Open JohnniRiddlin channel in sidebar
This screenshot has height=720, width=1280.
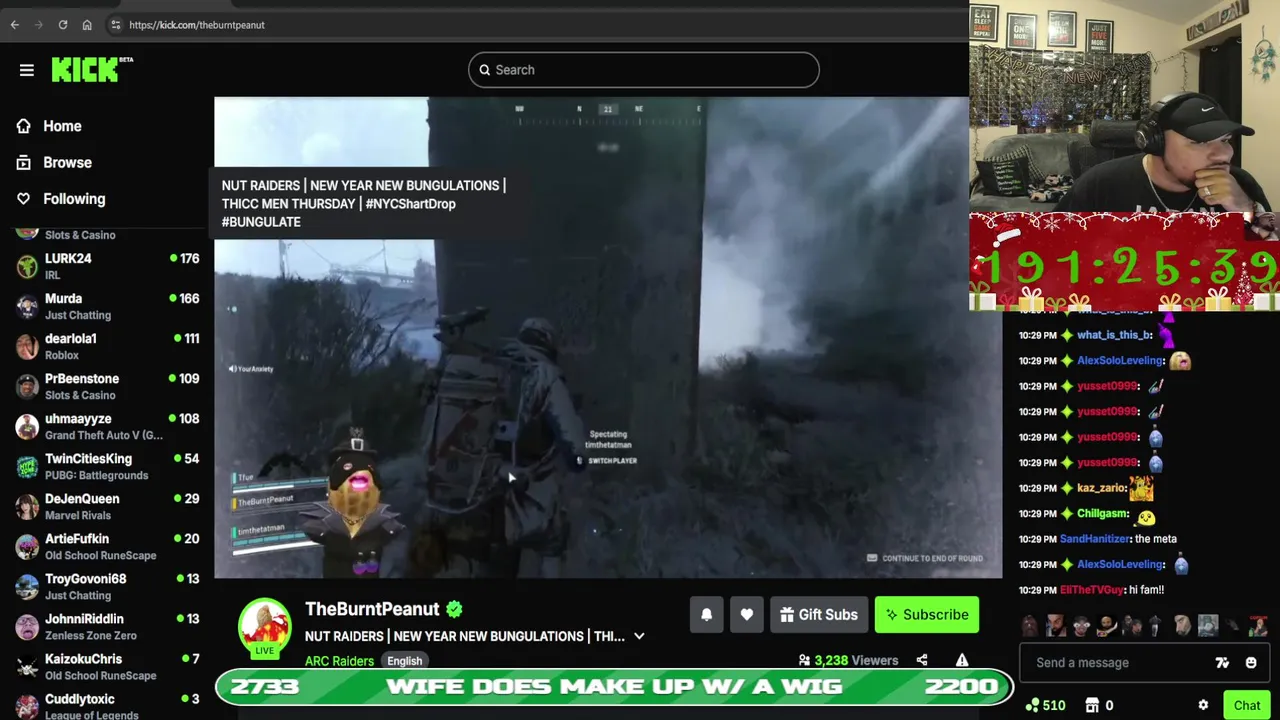click(107, 626)
